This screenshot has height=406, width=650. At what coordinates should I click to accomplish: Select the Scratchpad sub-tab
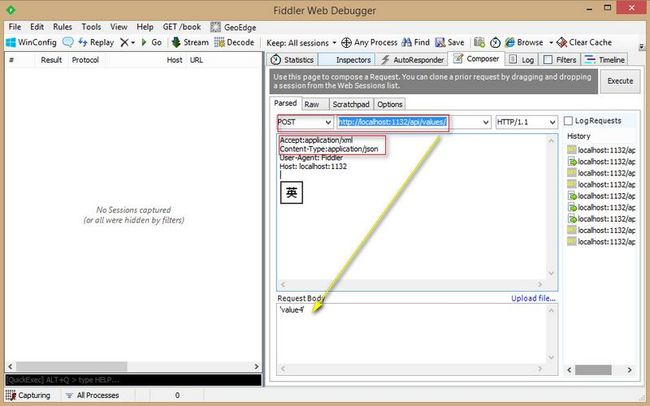351,104
